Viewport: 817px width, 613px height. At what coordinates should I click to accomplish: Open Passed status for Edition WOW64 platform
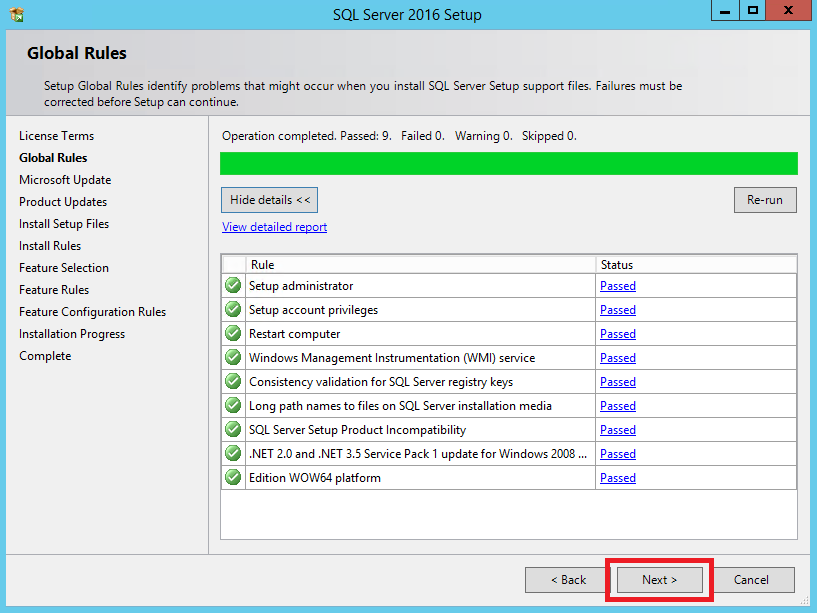click(x=618, y=477)
